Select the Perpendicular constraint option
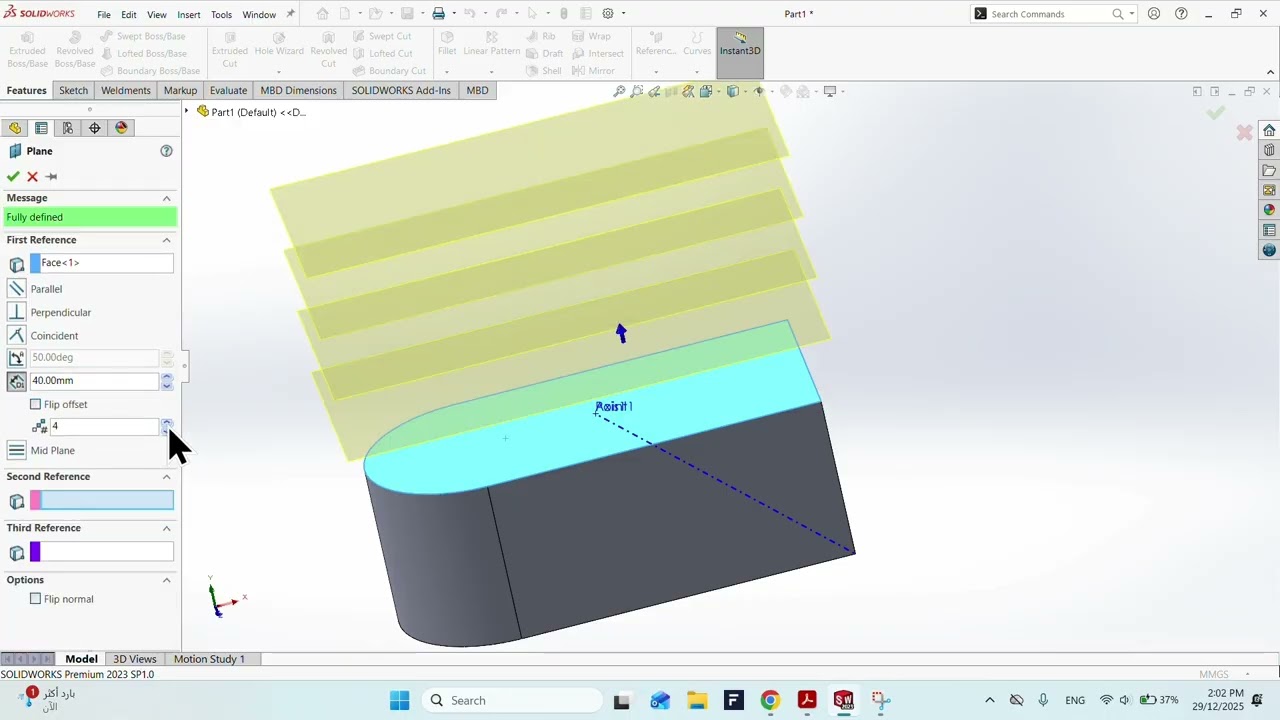This screenshot has width=1280, height=720. point(16,312)
